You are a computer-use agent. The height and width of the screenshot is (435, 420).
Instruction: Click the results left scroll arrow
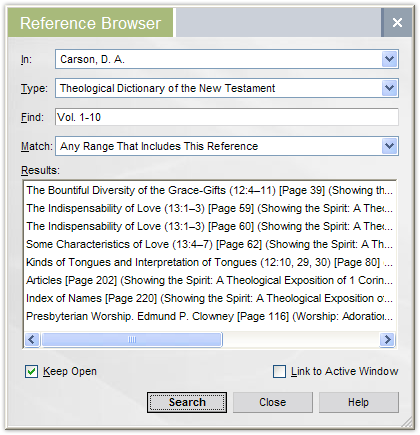32,340
